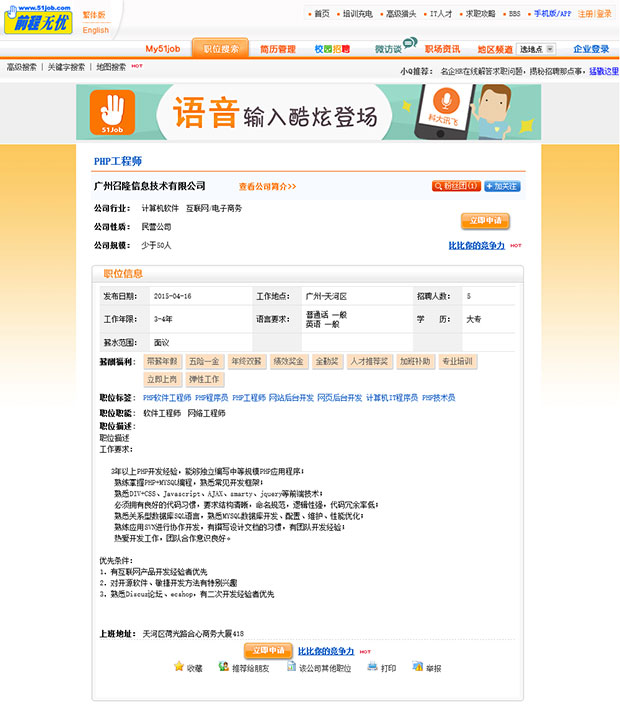Open the My51job tab

pos(163,49)
